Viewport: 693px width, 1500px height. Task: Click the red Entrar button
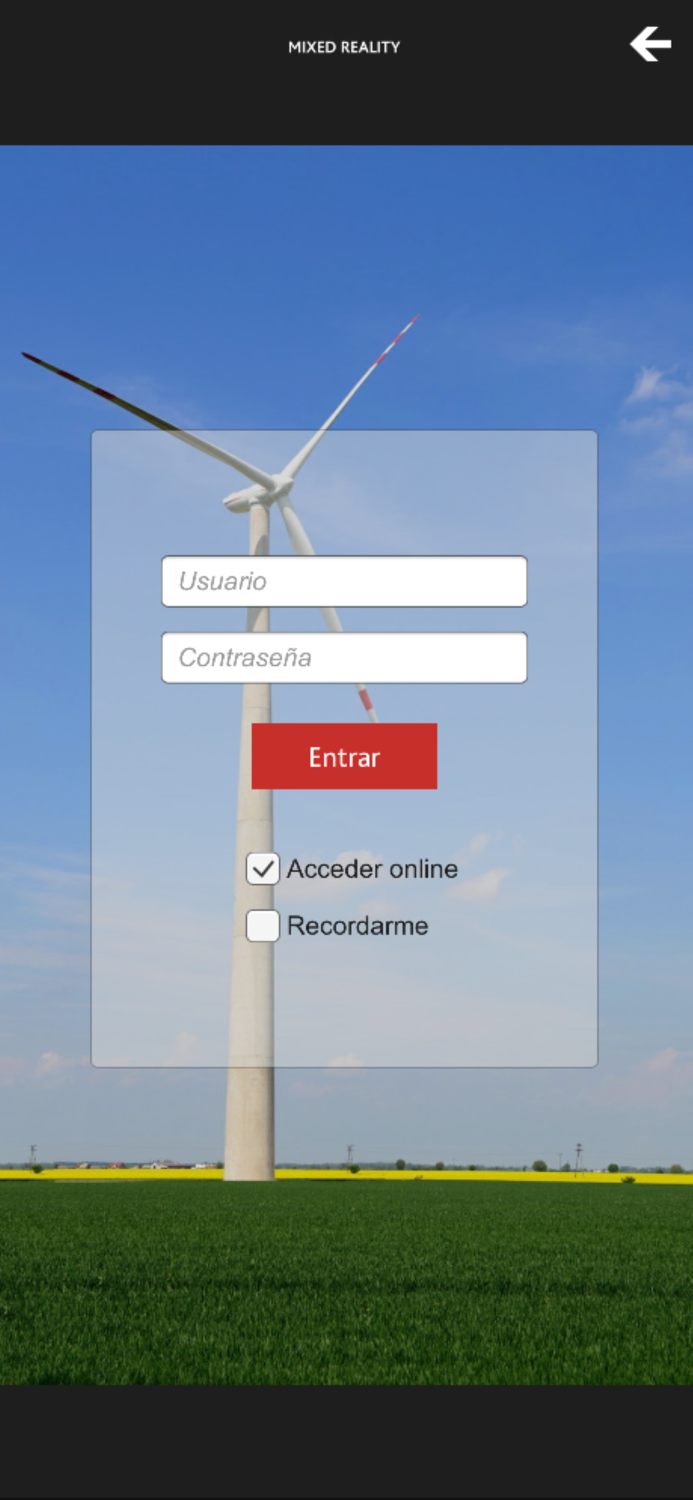coord(344,756)
